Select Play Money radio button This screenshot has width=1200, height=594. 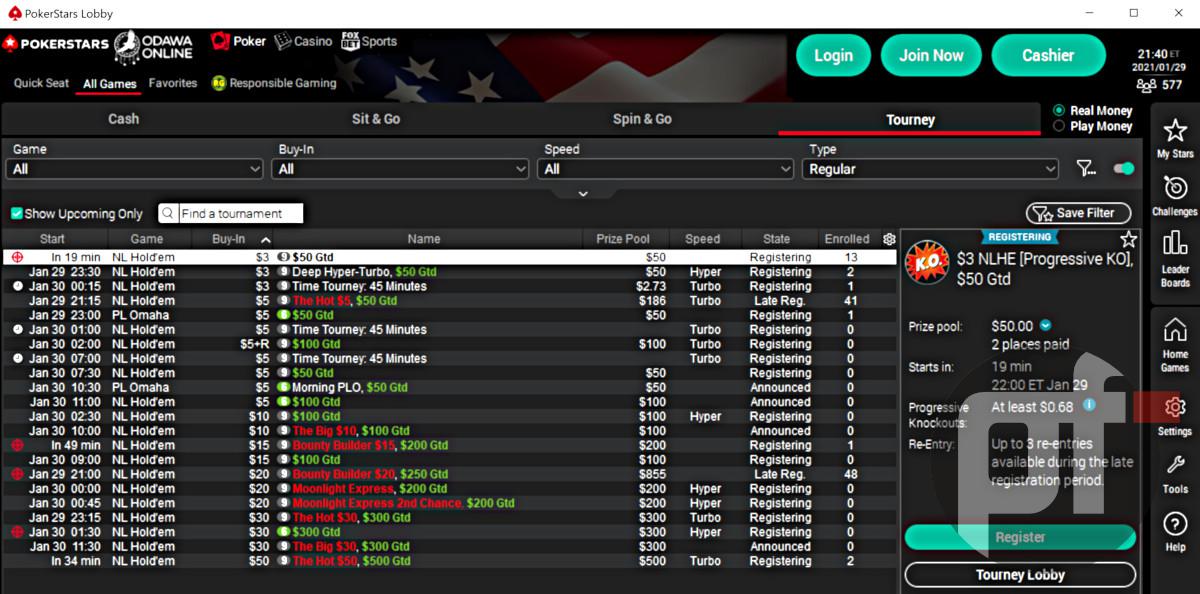coord(1059,126)
